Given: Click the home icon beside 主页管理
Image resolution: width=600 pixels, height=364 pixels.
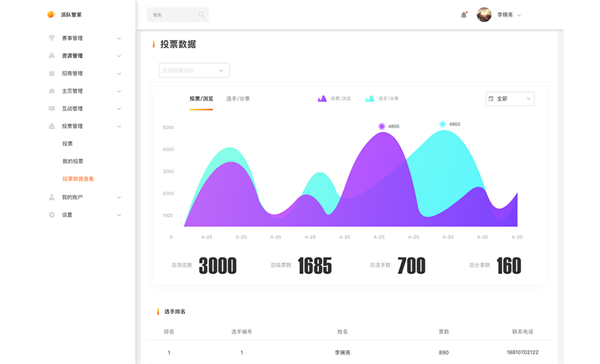Looking at the screenshot, I should (52, 91).
